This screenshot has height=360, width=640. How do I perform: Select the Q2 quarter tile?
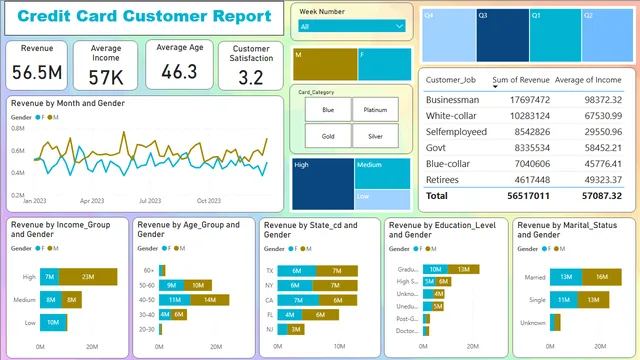coord(607,36)
